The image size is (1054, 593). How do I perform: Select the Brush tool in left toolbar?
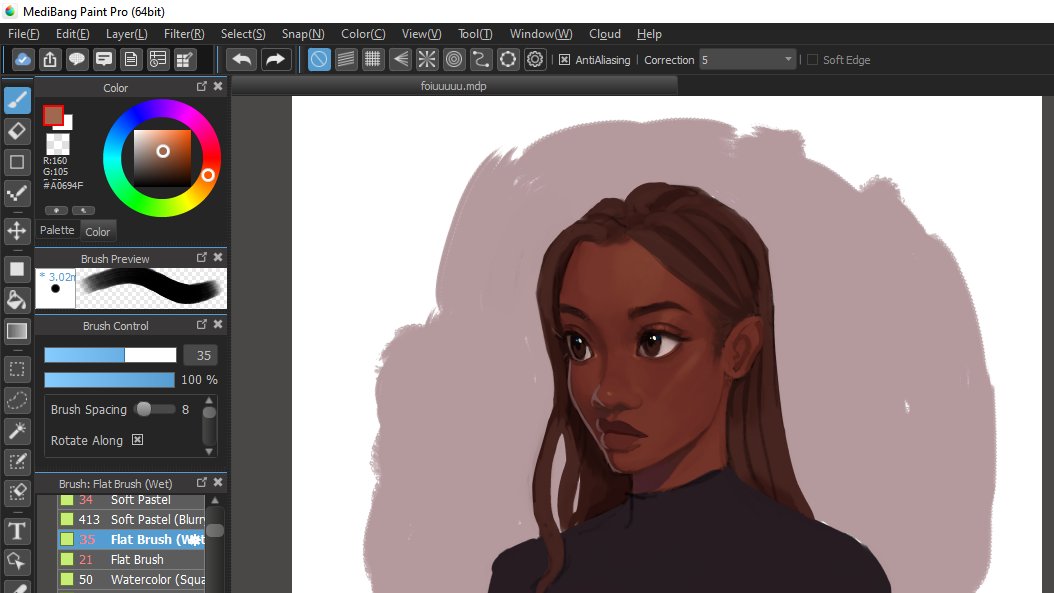17,100
